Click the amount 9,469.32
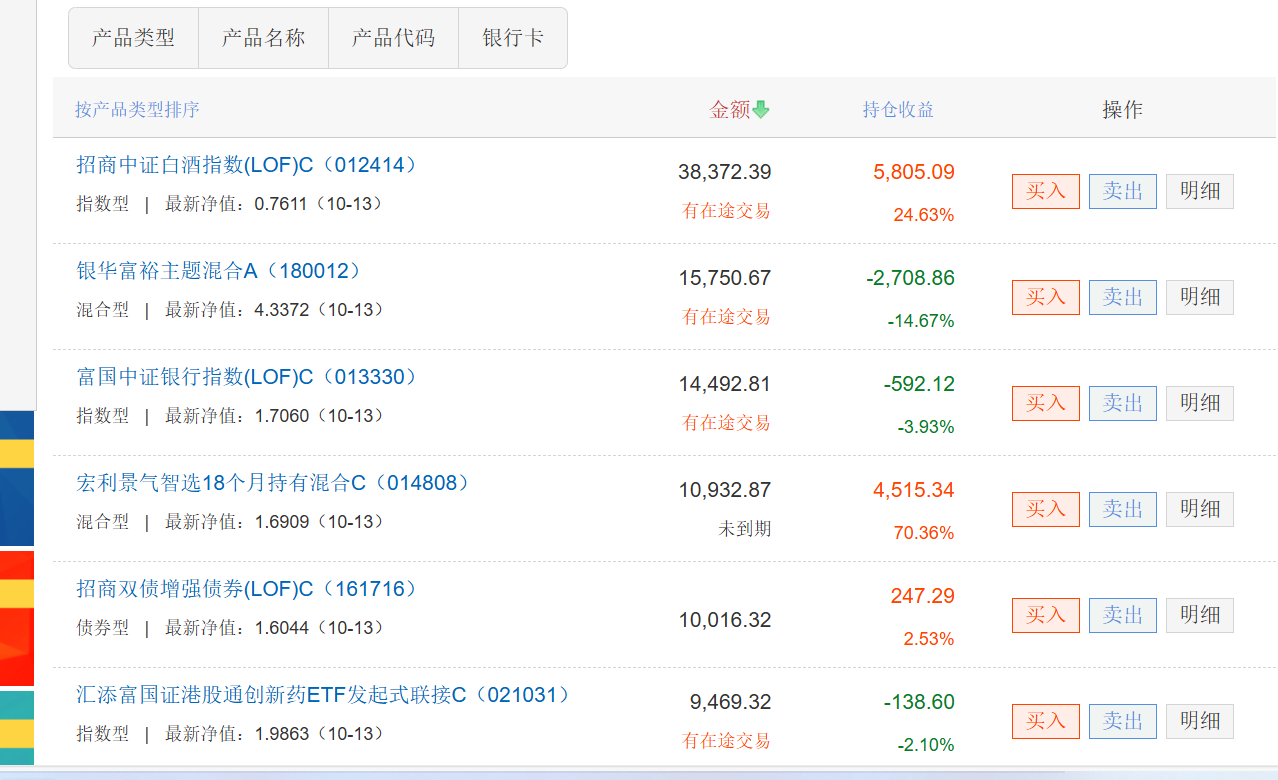This screenshot has height=780, width=1278. pos(731,702)
